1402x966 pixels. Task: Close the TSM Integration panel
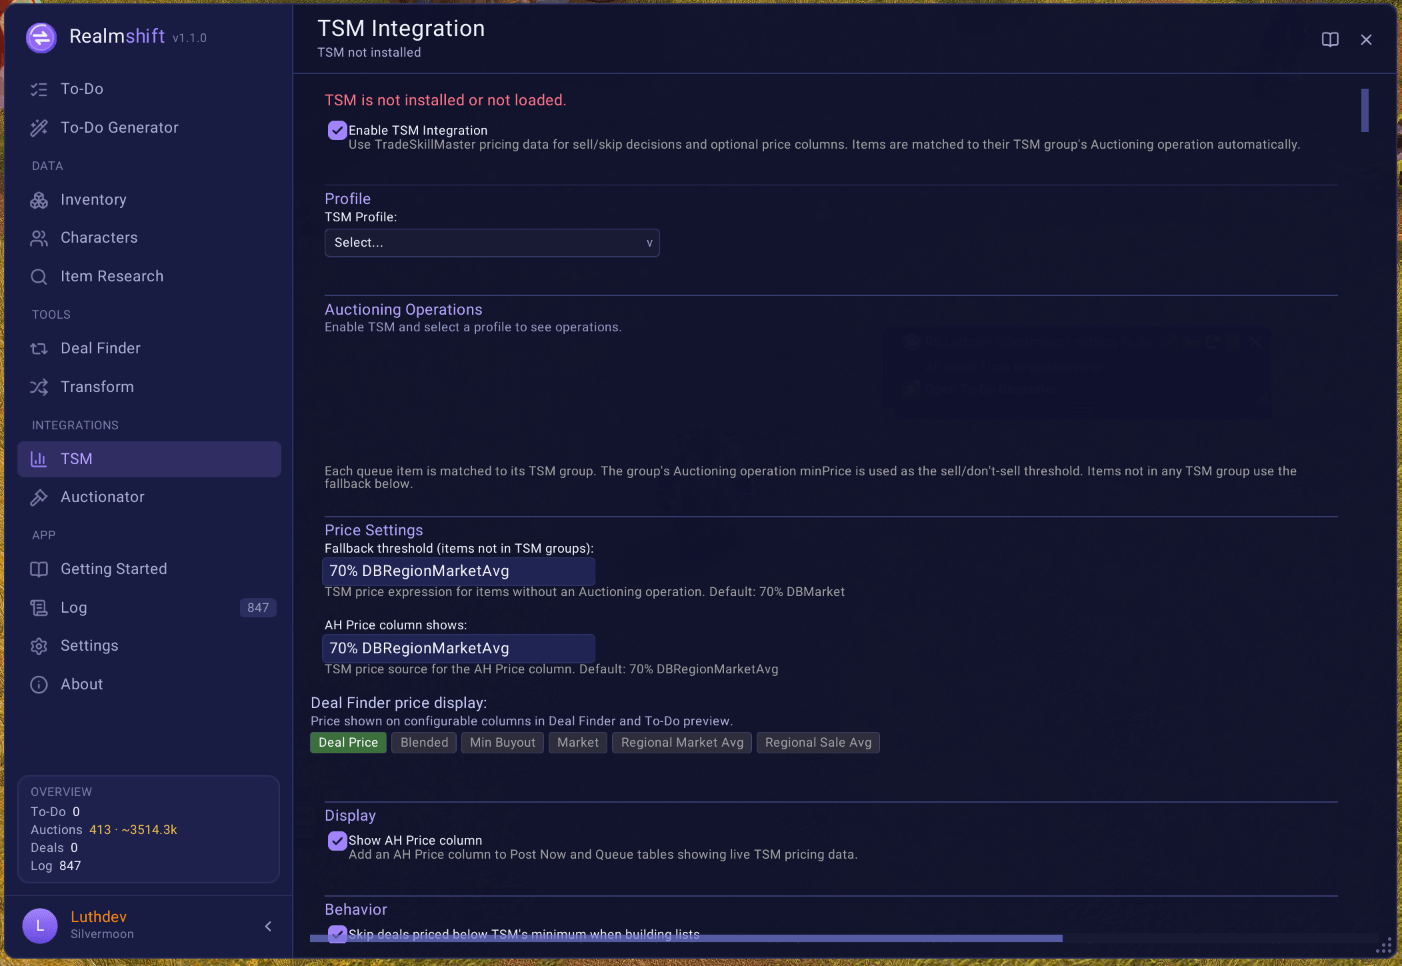(1366, 40)
